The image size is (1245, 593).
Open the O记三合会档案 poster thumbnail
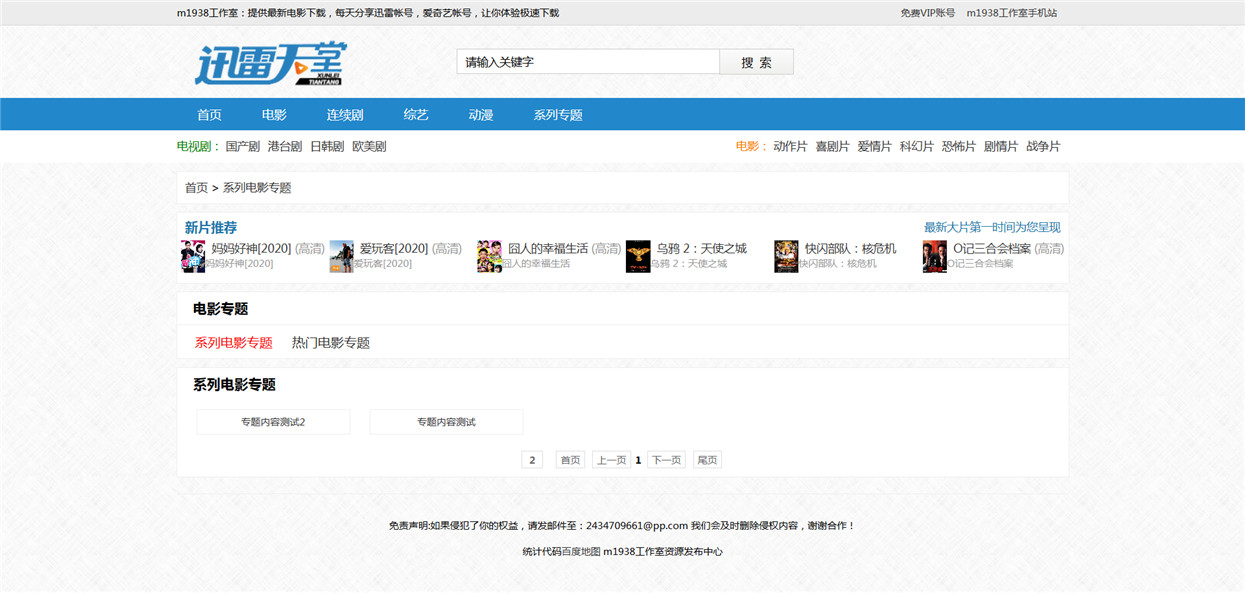[935, 256]
